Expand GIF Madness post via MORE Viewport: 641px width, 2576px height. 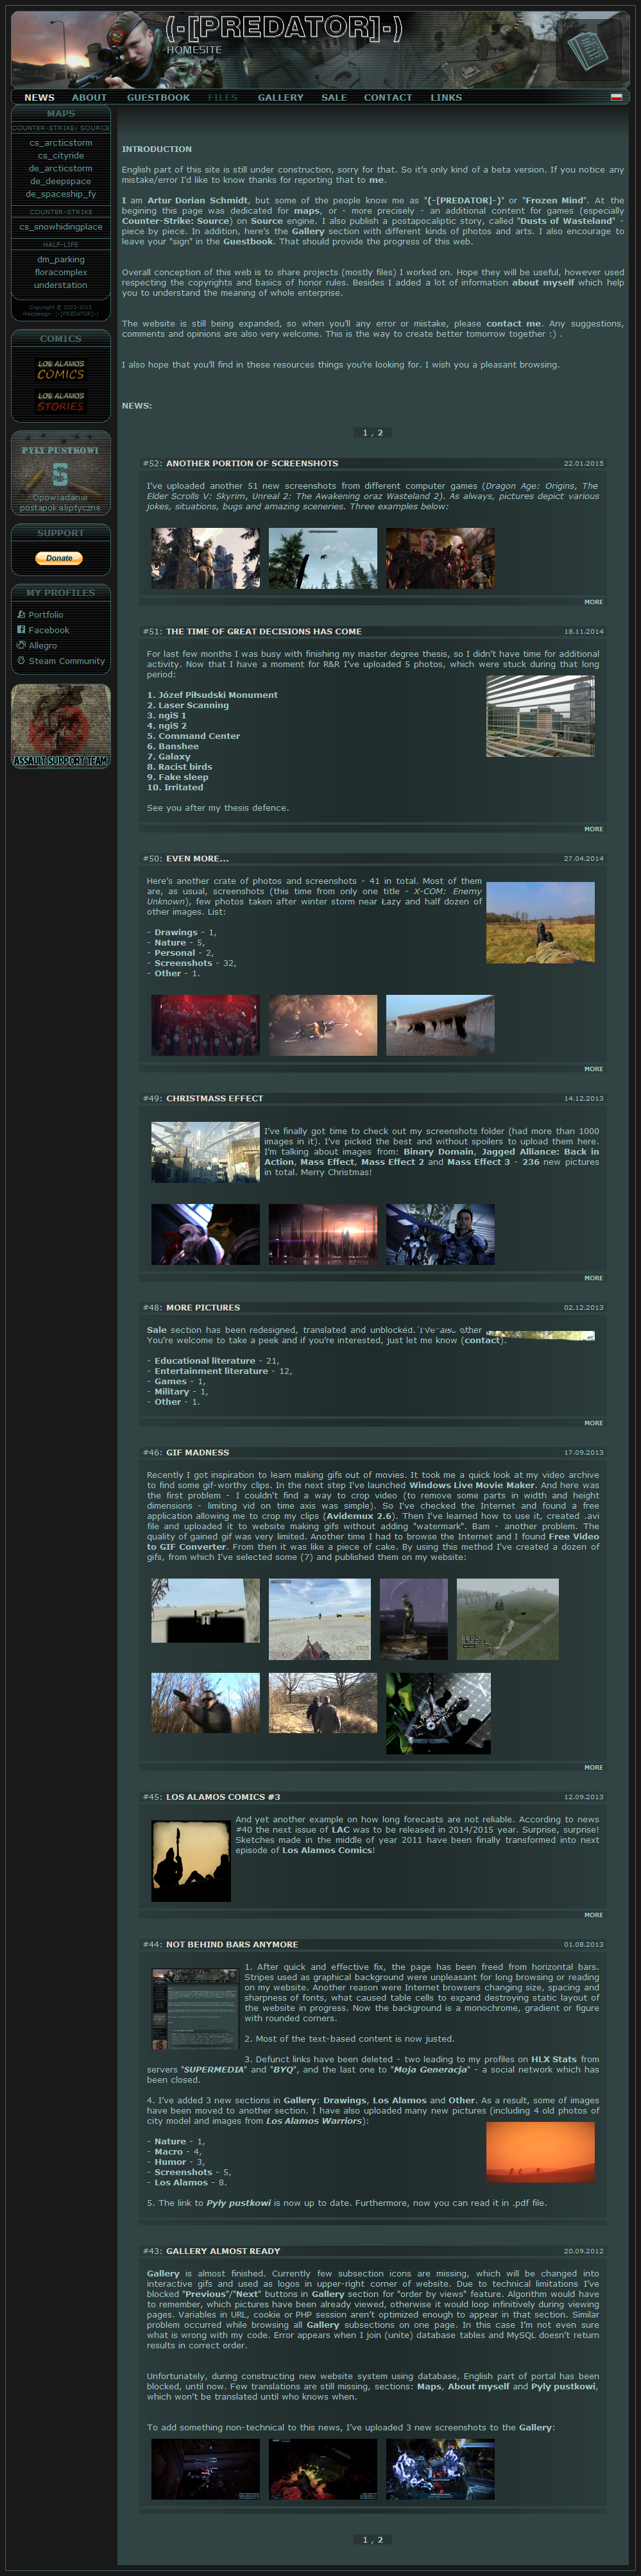click(x=593, y=1767)
